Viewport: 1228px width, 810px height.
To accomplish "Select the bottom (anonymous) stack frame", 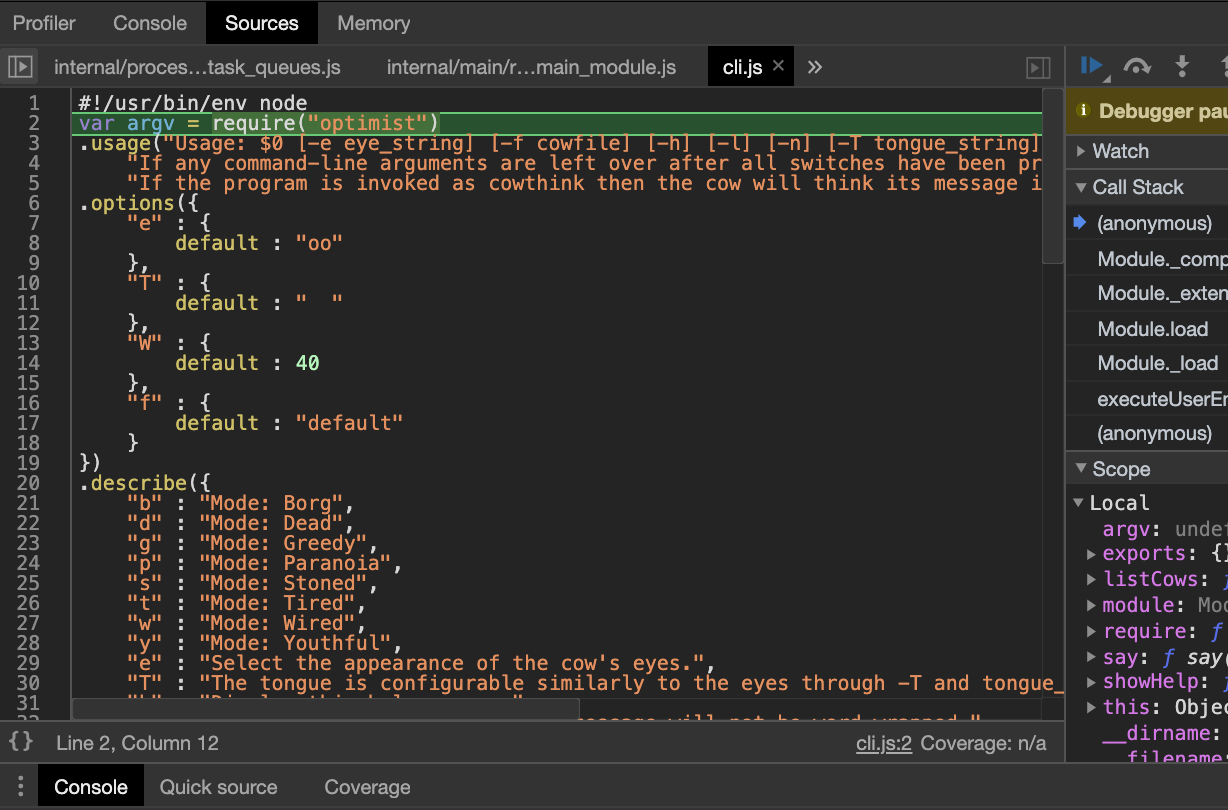I will click(x=1148, y=433).
